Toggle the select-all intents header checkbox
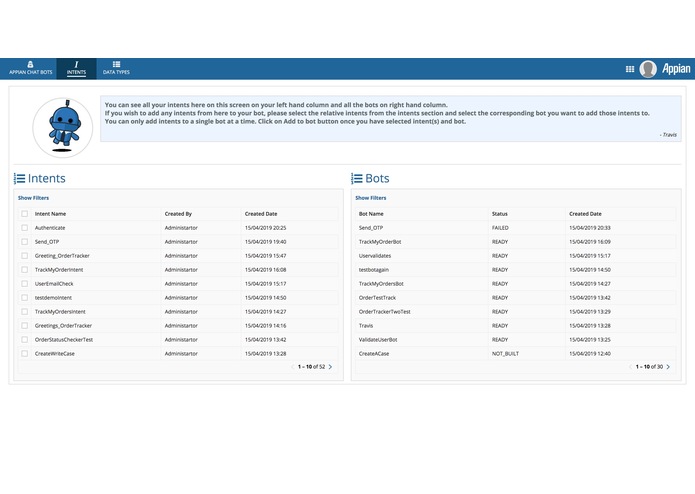 (24, 214)
